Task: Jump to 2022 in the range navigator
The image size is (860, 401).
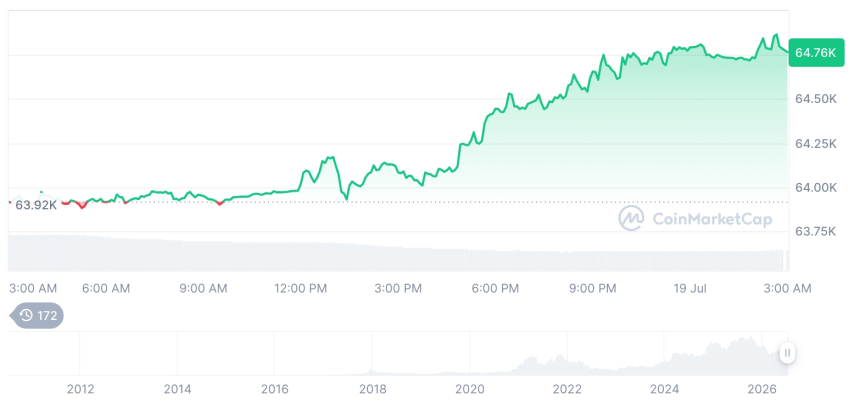Action: 567,389
